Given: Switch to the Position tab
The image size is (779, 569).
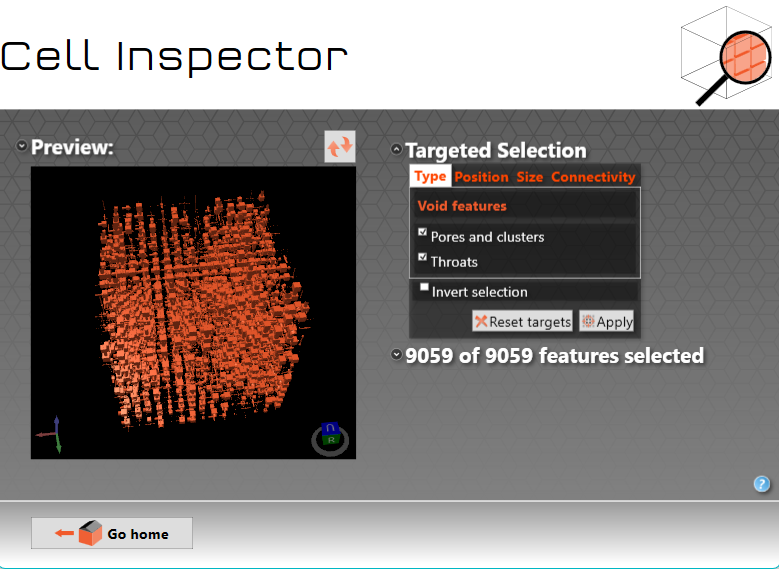Looking at the screenshot, I should 481,176.
